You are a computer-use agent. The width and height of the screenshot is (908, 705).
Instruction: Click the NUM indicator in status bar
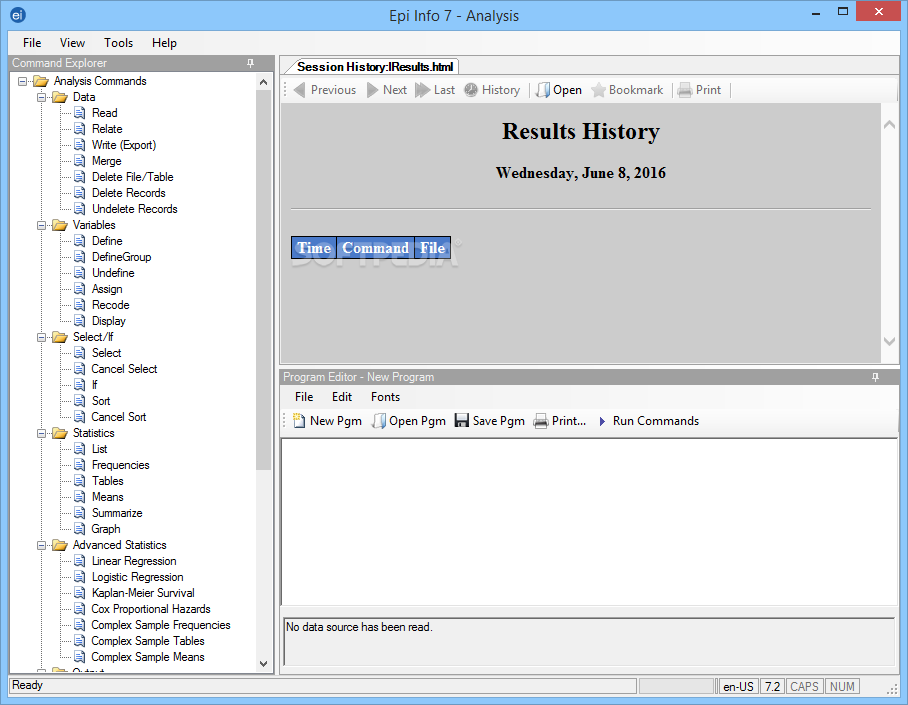coord(842,686)
